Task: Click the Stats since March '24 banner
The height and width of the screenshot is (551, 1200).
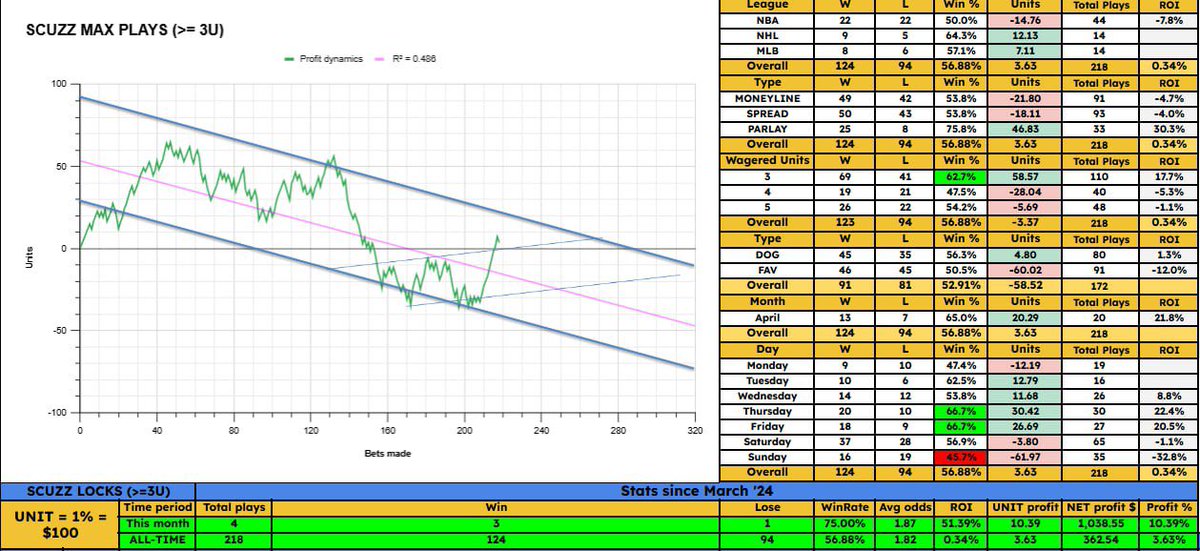Action: click(x=696, y=491)
